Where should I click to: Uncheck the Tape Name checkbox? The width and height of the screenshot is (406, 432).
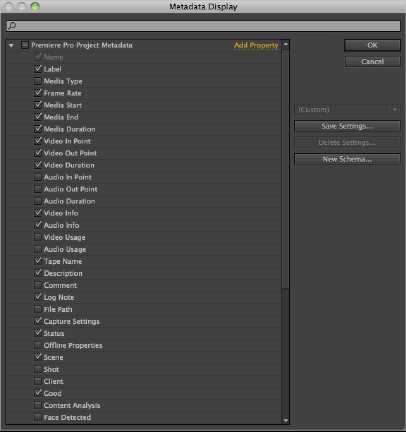[38, 261]
